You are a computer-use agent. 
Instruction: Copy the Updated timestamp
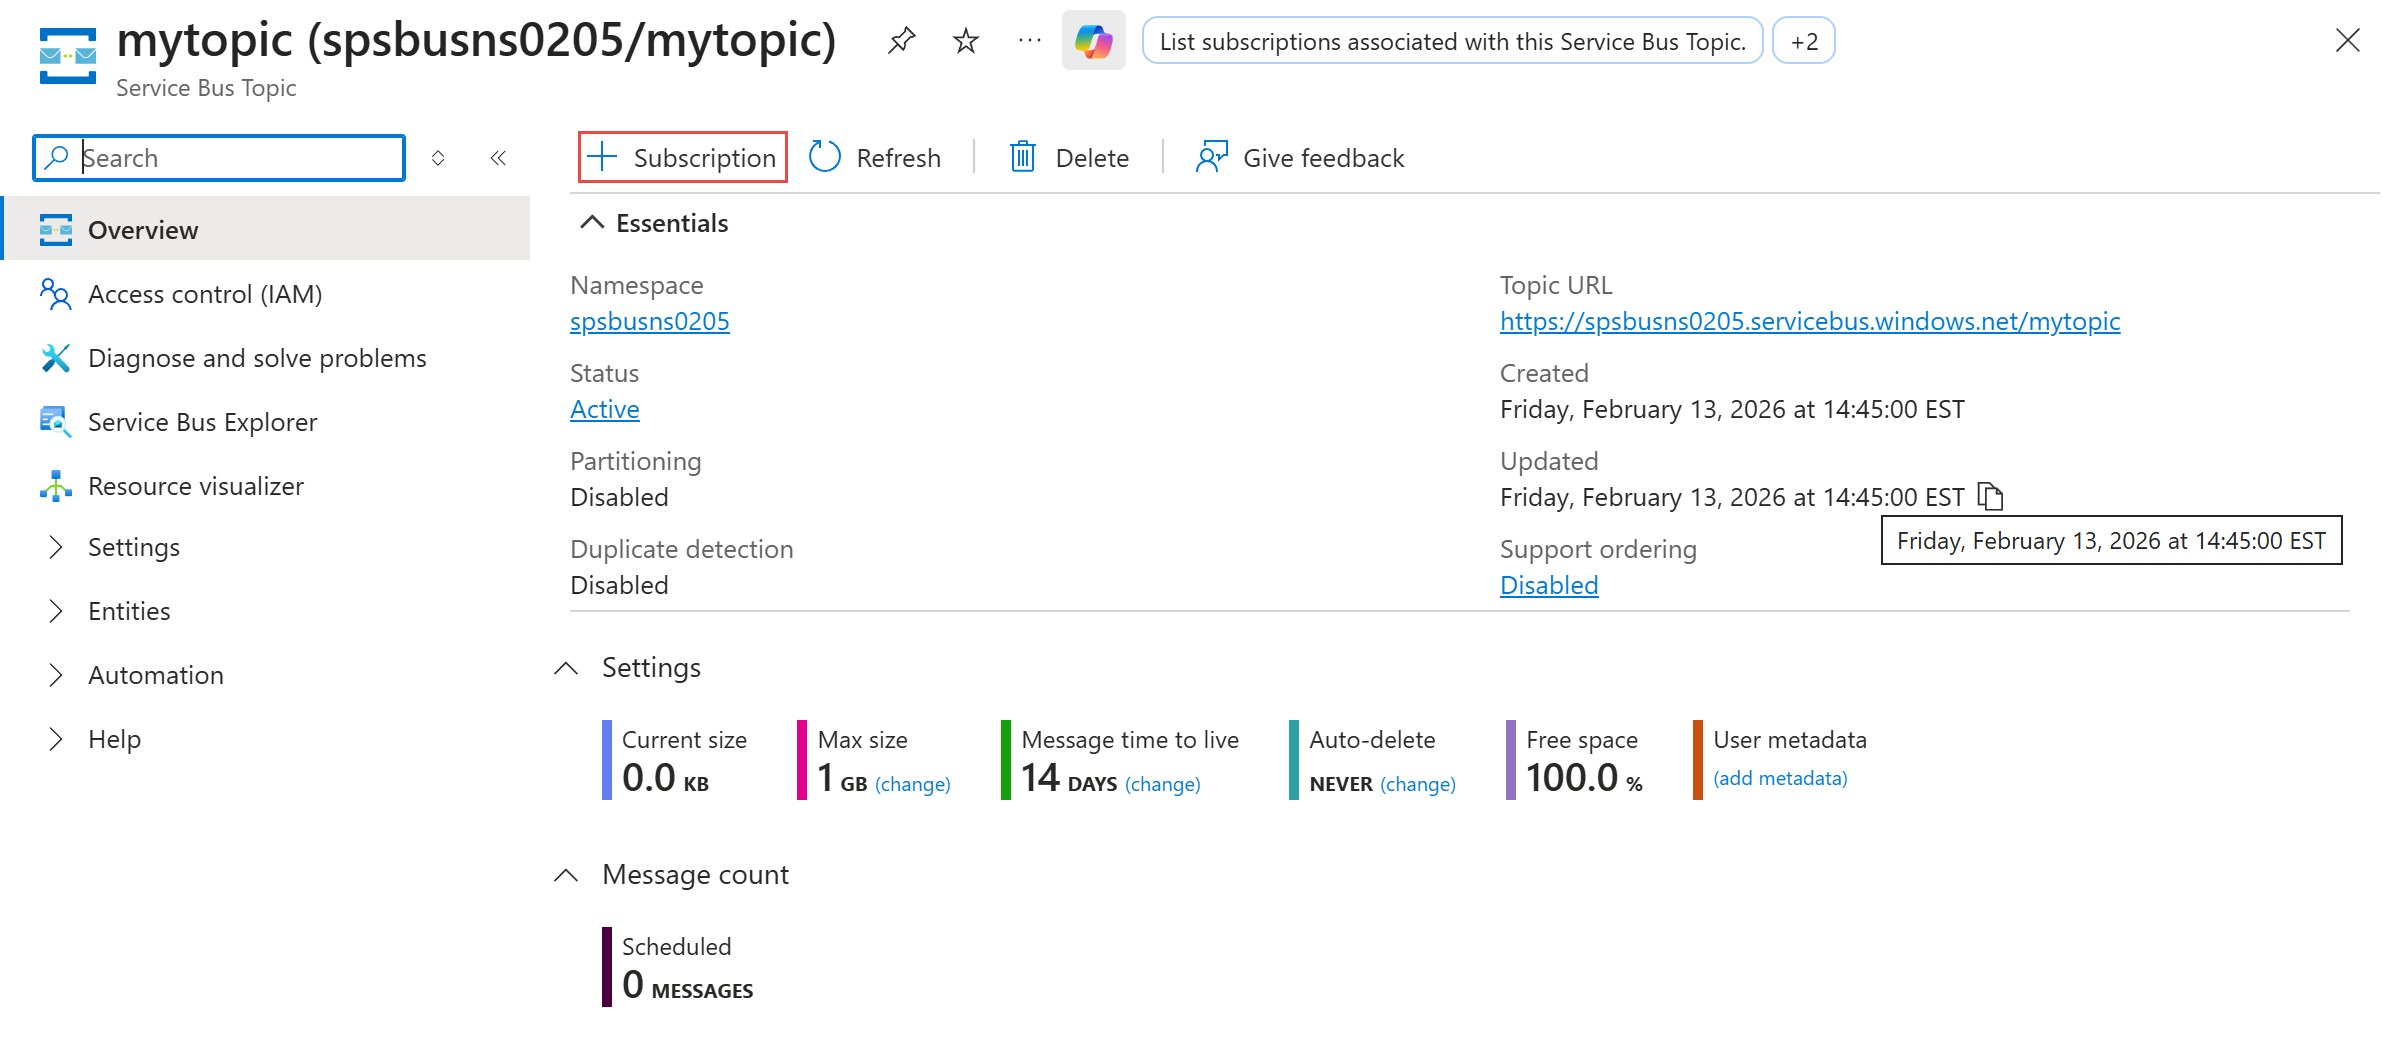tap(1989, 497)
